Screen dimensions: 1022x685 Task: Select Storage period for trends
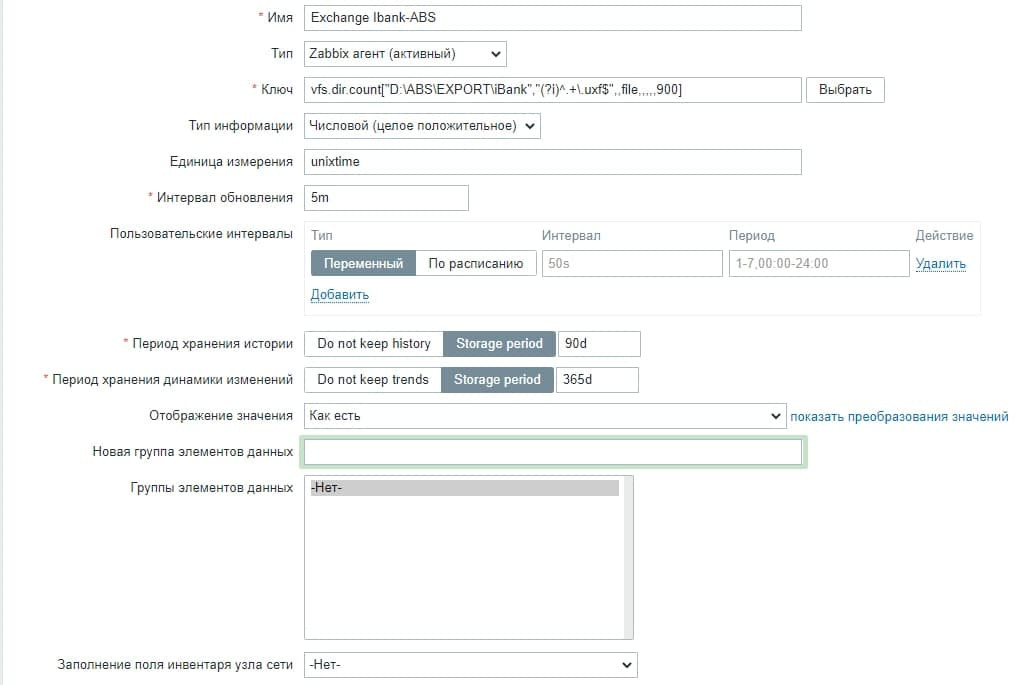pyautogui.click(x=497, y=380)
